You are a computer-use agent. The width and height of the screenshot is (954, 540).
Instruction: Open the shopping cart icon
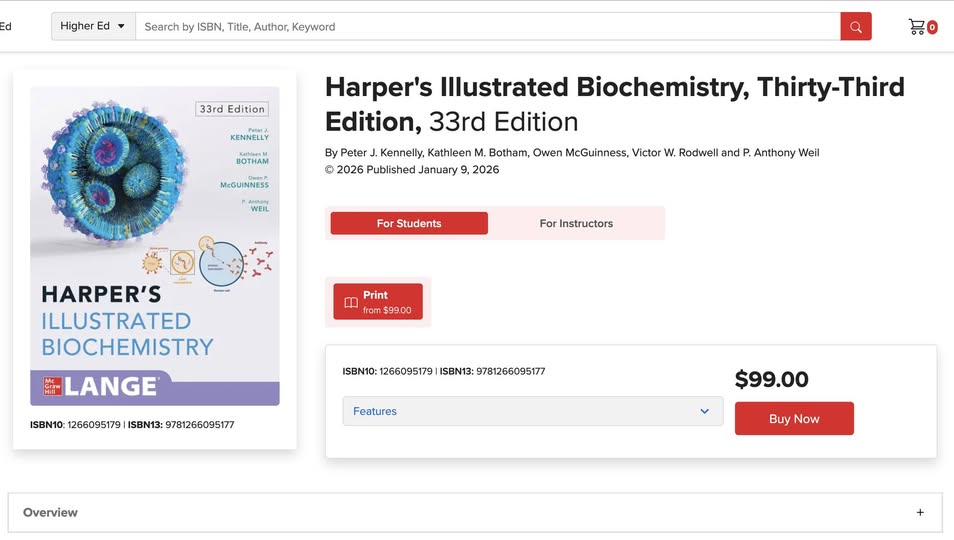coord(916,27)
